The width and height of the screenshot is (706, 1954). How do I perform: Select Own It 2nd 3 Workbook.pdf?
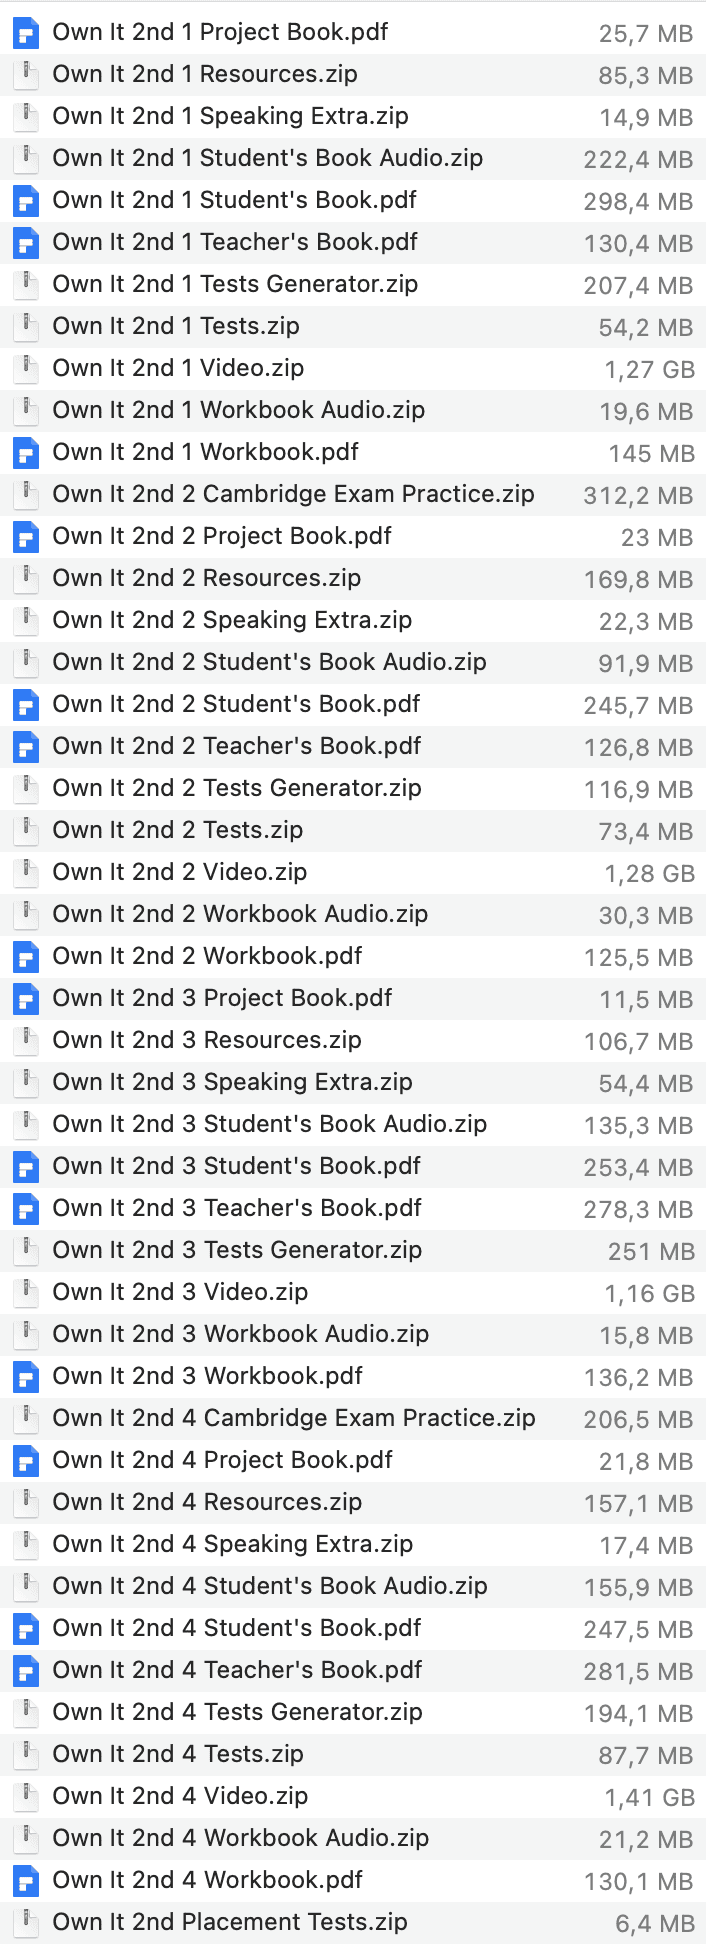coord(353,1377)
